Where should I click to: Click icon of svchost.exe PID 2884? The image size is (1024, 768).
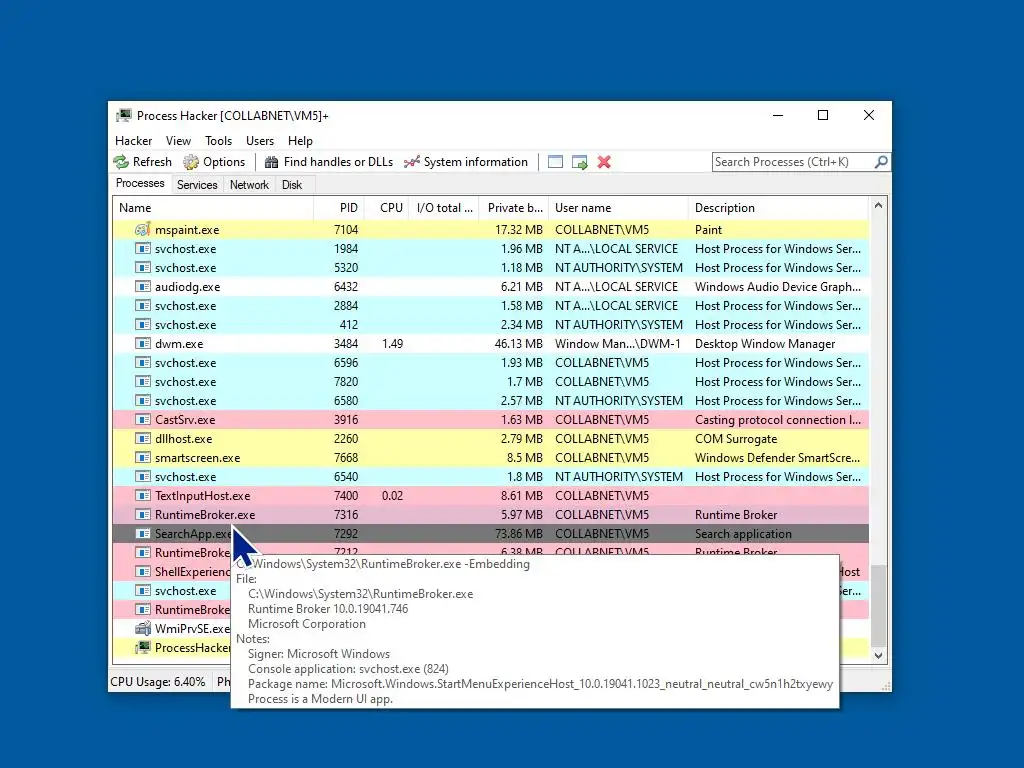pos(142,306)
